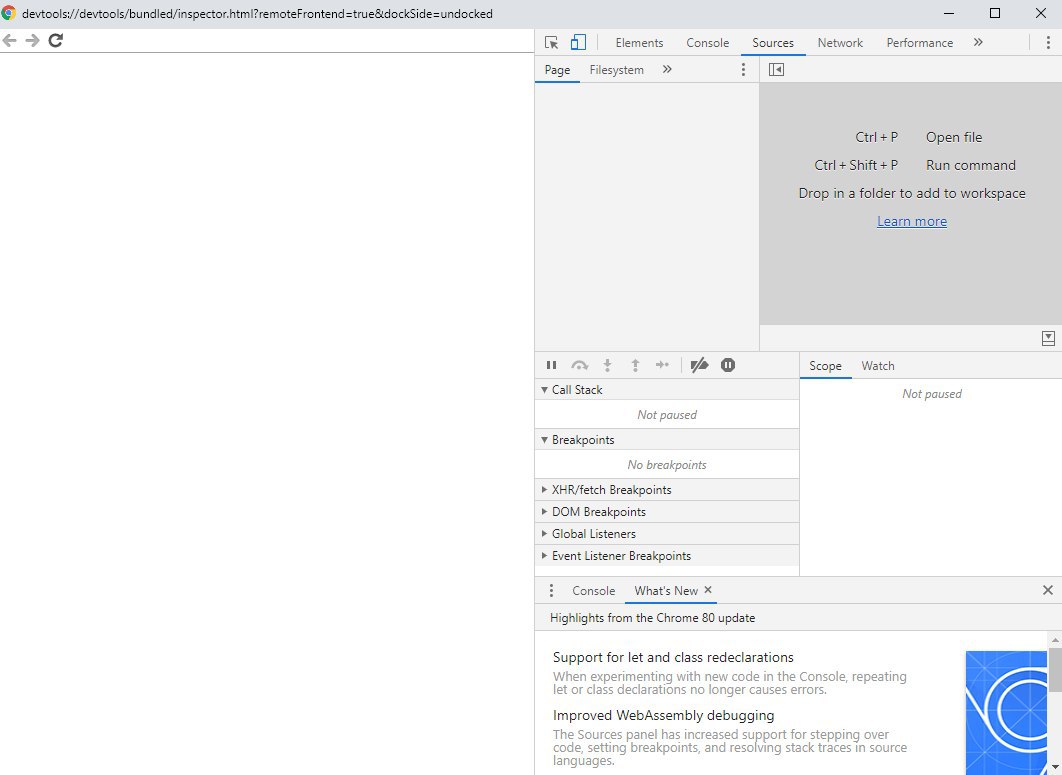
Task: Click the Chrome icon in the title bar
Action: point(8,13)
